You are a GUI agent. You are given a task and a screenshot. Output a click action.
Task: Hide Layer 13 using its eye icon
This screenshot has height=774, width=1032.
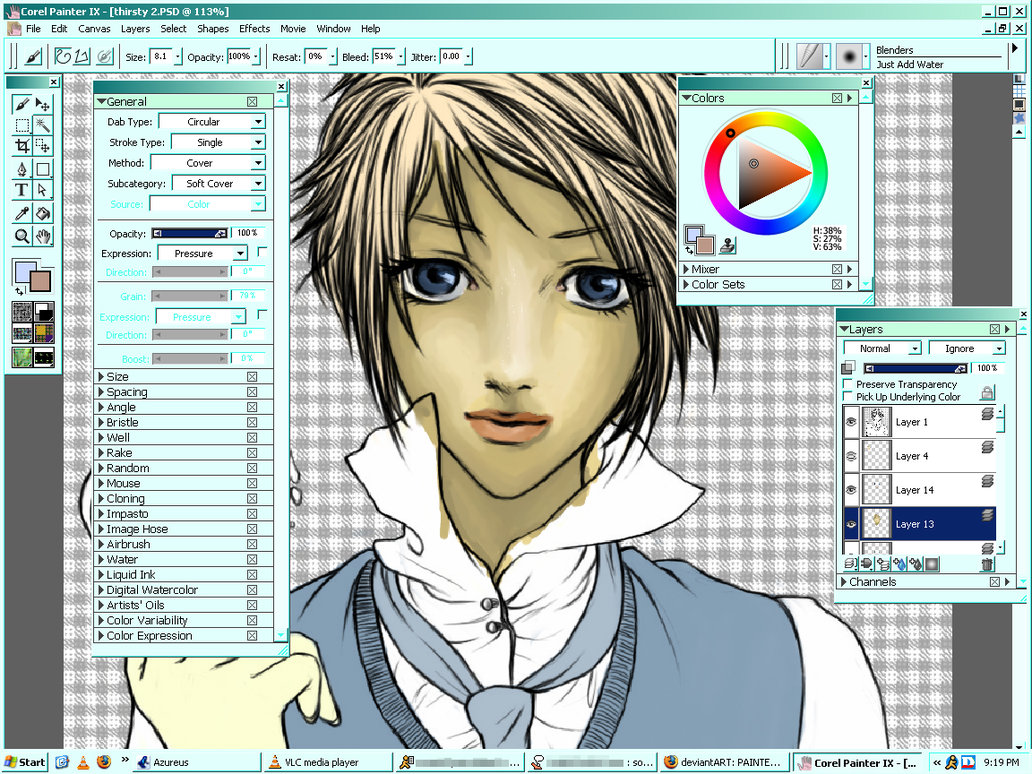851,524
